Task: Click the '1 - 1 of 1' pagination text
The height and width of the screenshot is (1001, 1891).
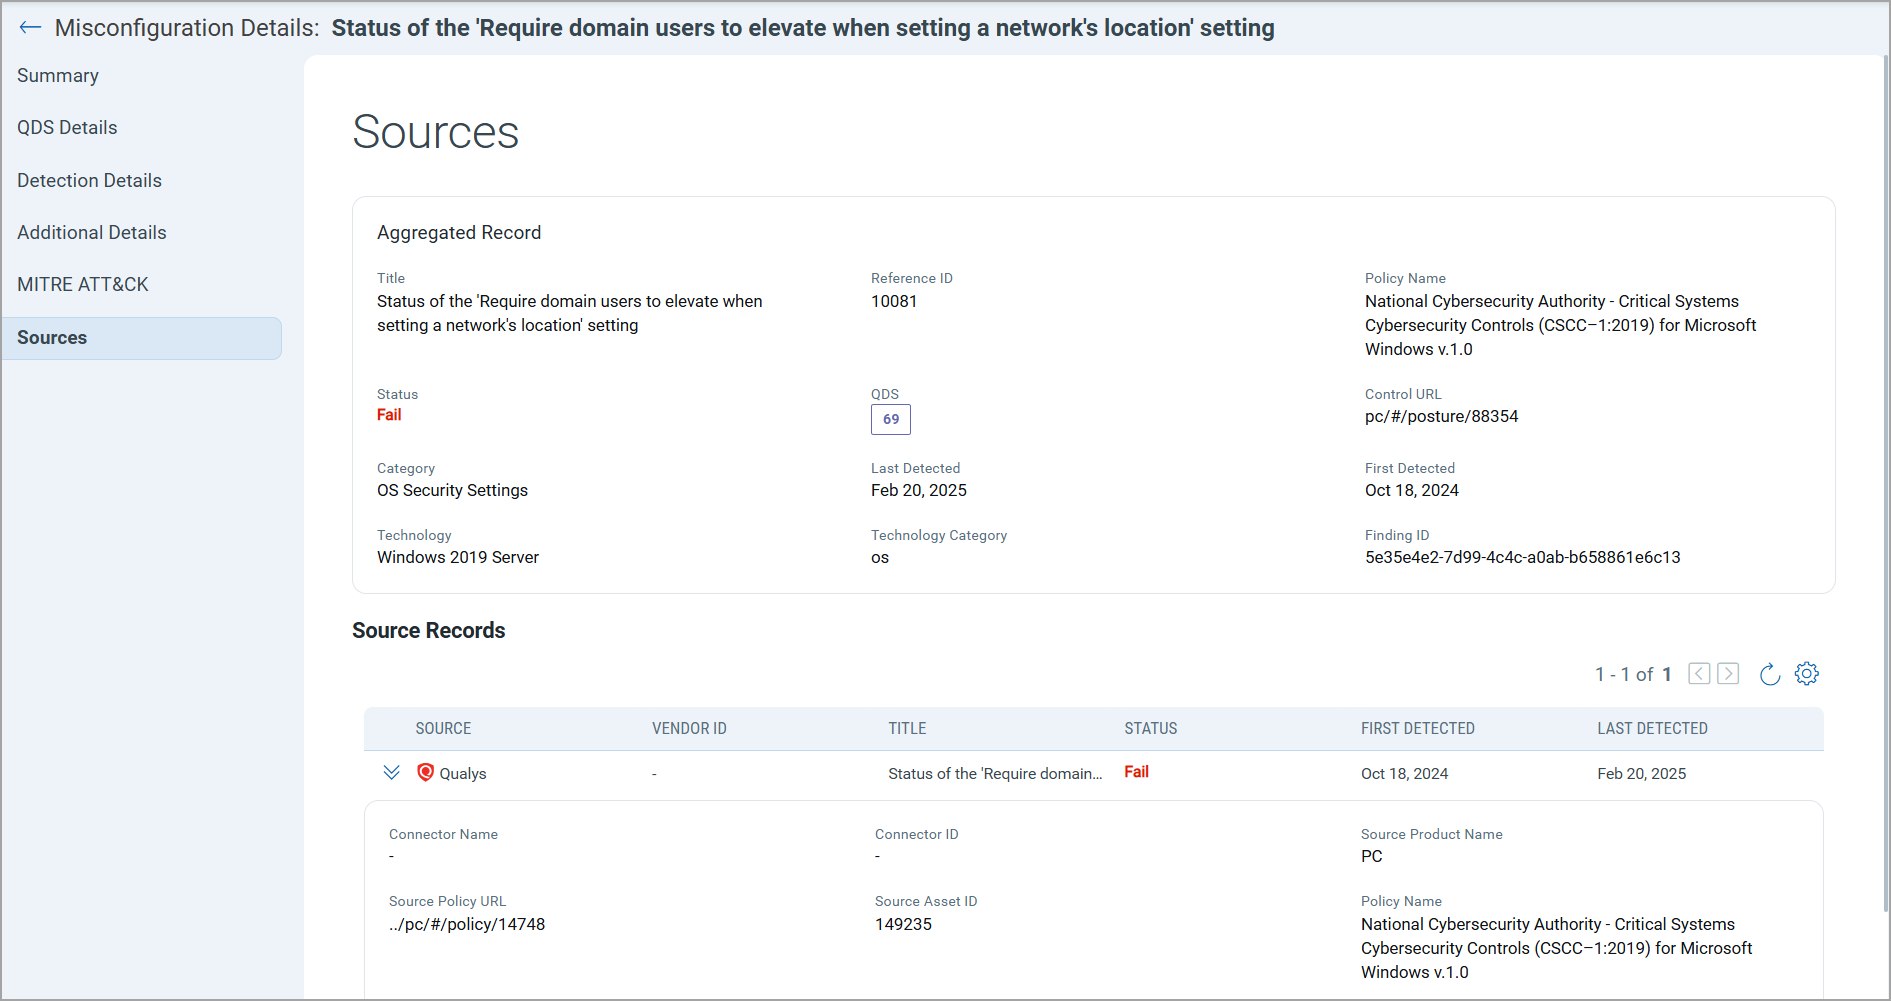Action: 1633,675
